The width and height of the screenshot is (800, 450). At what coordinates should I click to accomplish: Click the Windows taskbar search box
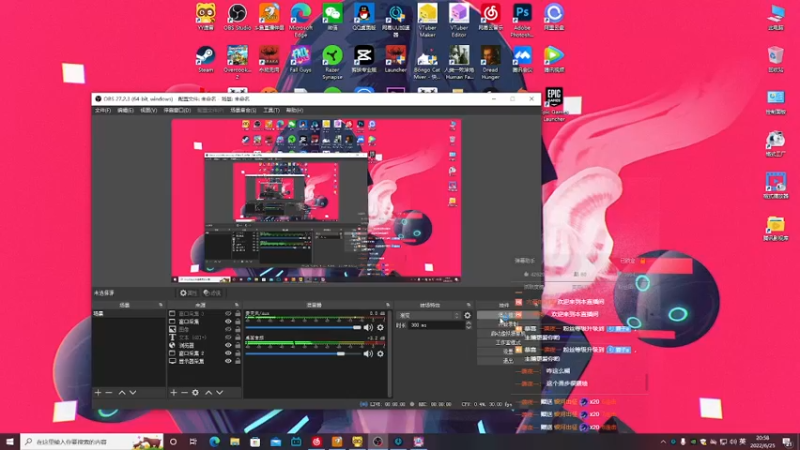[x=92, y=441]
